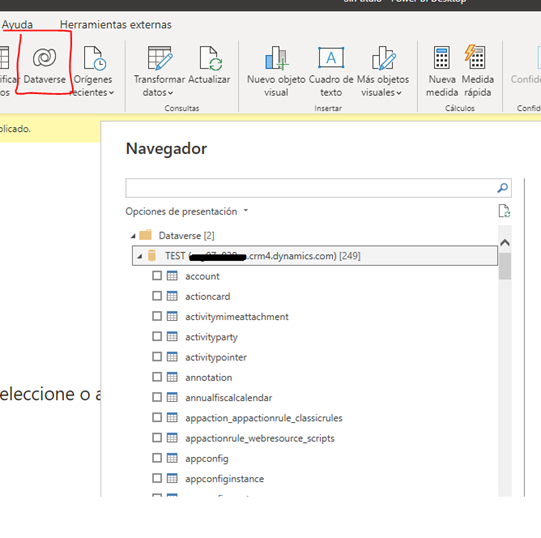Screen dimensions: 541x538
Task: Click the annualfiscalcalendar table icon
Action: coord(172,397)
